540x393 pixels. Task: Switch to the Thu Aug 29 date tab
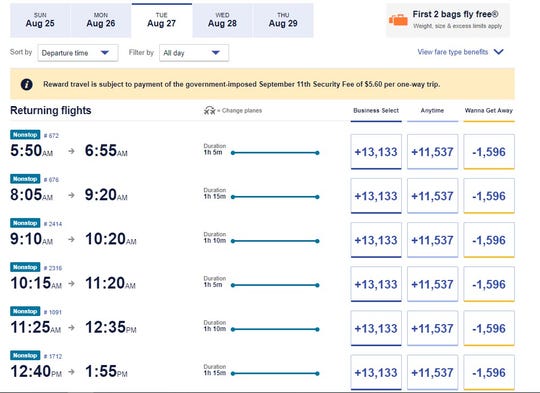pyautogui.click(x=283, y=20)
